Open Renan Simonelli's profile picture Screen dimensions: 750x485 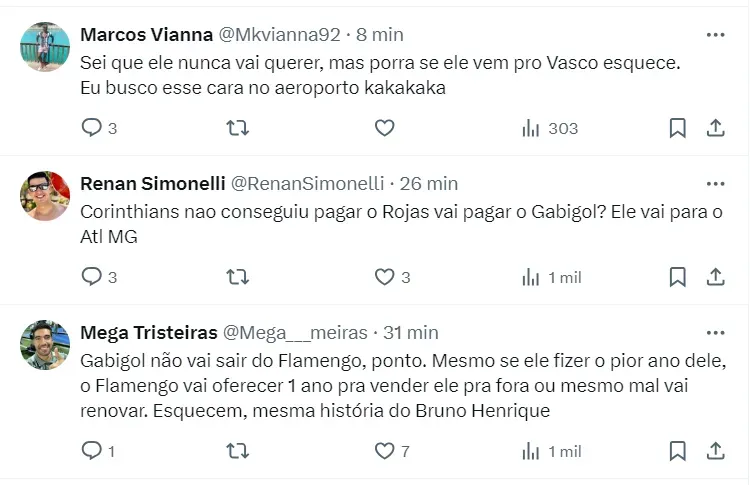point(44,196)
